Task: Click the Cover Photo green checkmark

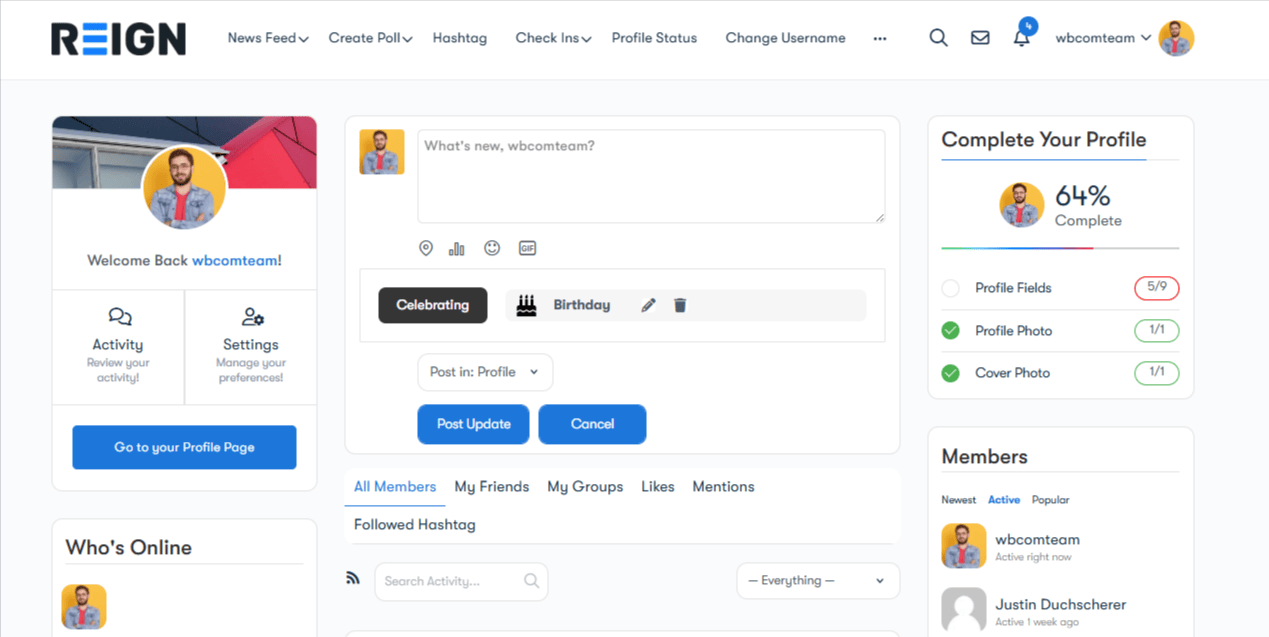Action: pyautogui.click(x=950, y=373)
